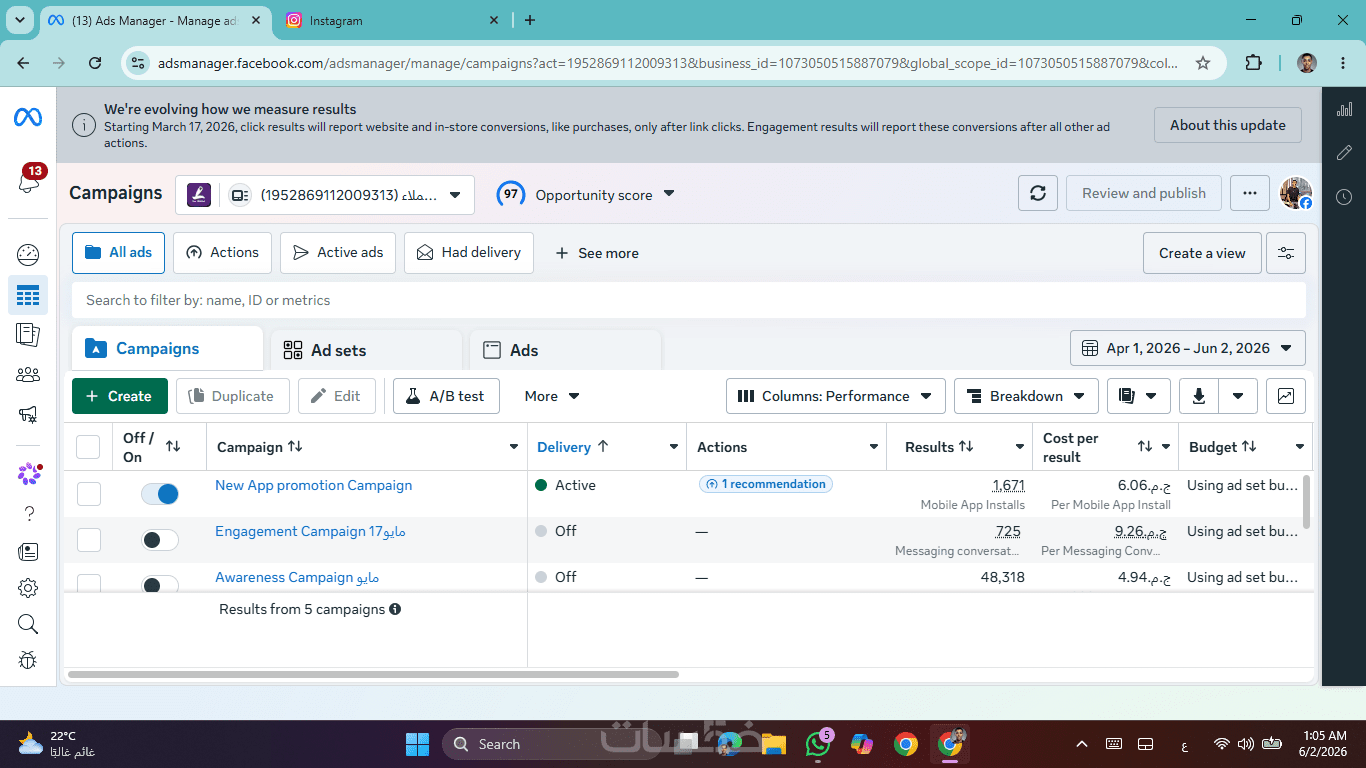Screen dimensions: 1366x768
Task: Open Ads reporting pages icon in sidebar
Action: pyautogui.click(x=28, y=334)
